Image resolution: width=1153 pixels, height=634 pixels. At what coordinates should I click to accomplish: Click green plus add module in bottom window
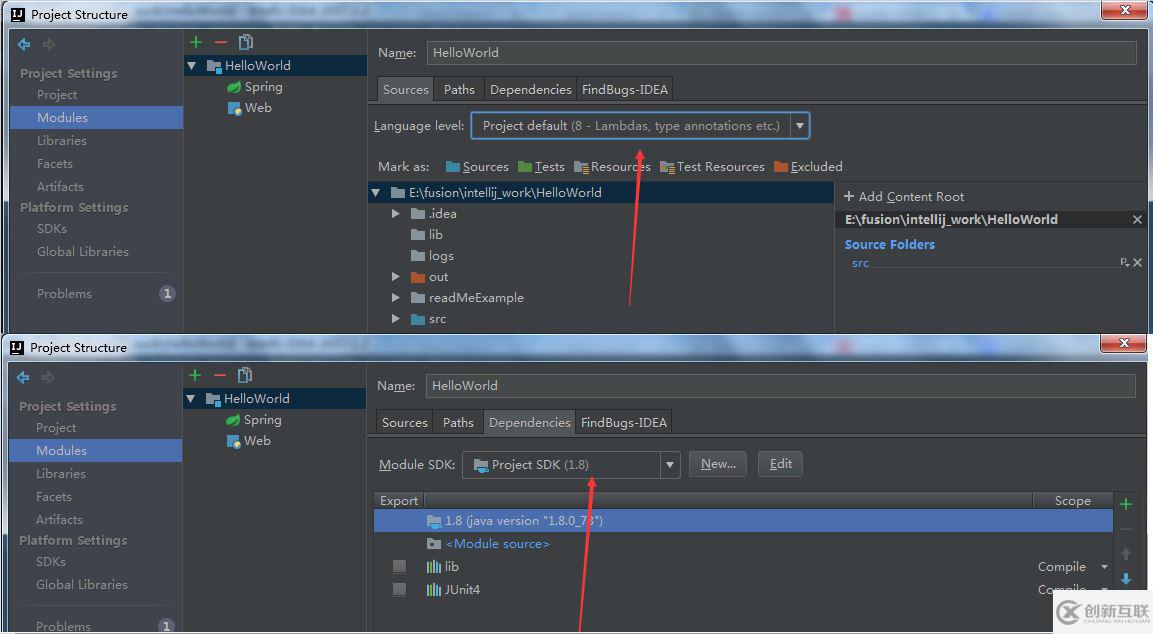tap(195, 375)
